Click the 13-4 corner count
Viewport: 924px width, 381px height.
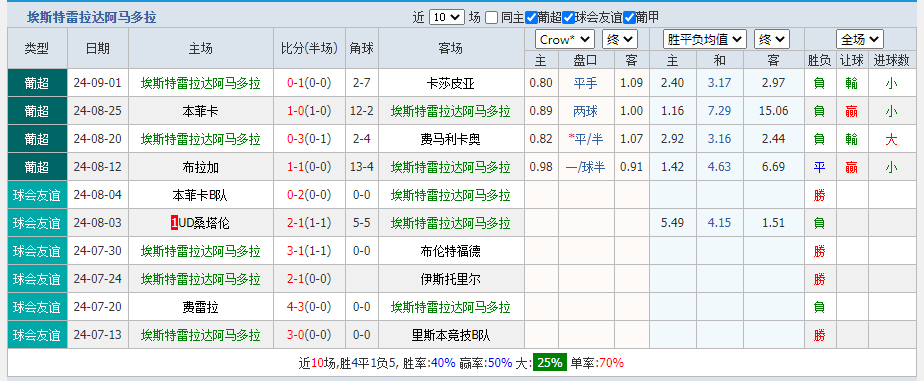(361, 167)
